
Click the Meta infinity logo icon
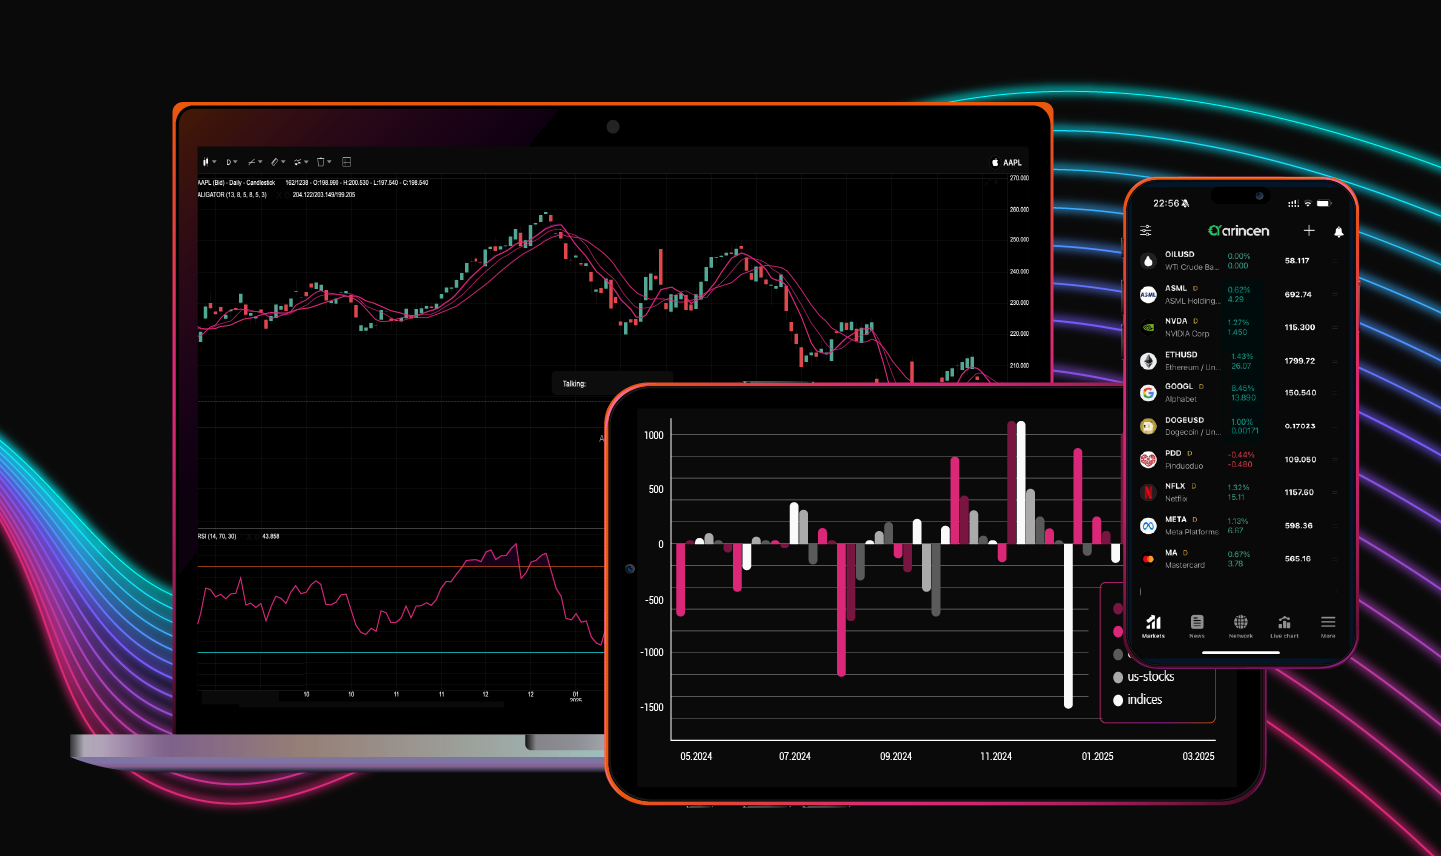[1148, 525]
